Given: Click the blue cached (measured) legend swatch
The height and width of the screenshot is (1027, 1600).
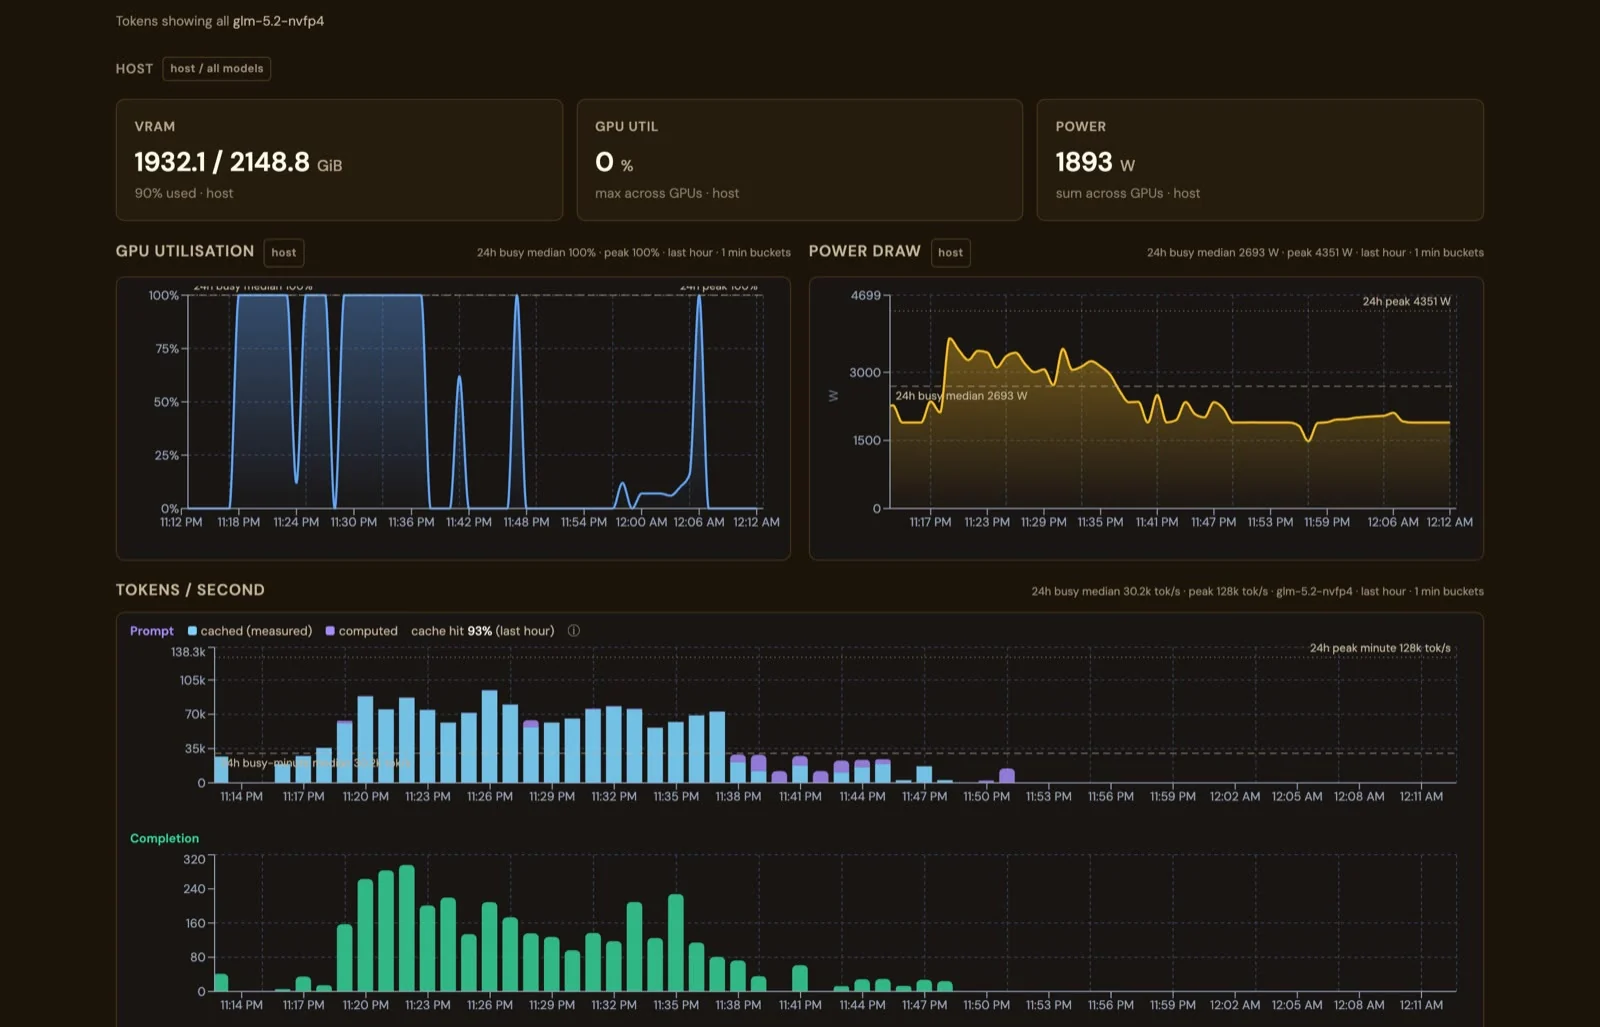Looking at the screenshot, I should click(192, 631).
